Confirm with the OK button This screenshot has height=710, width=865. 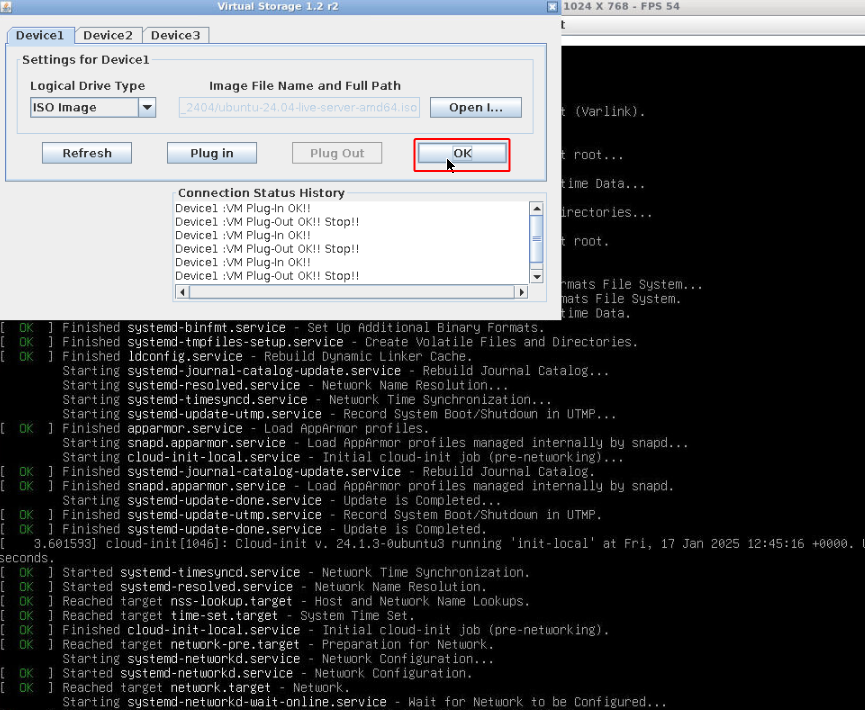click(462, 153)
